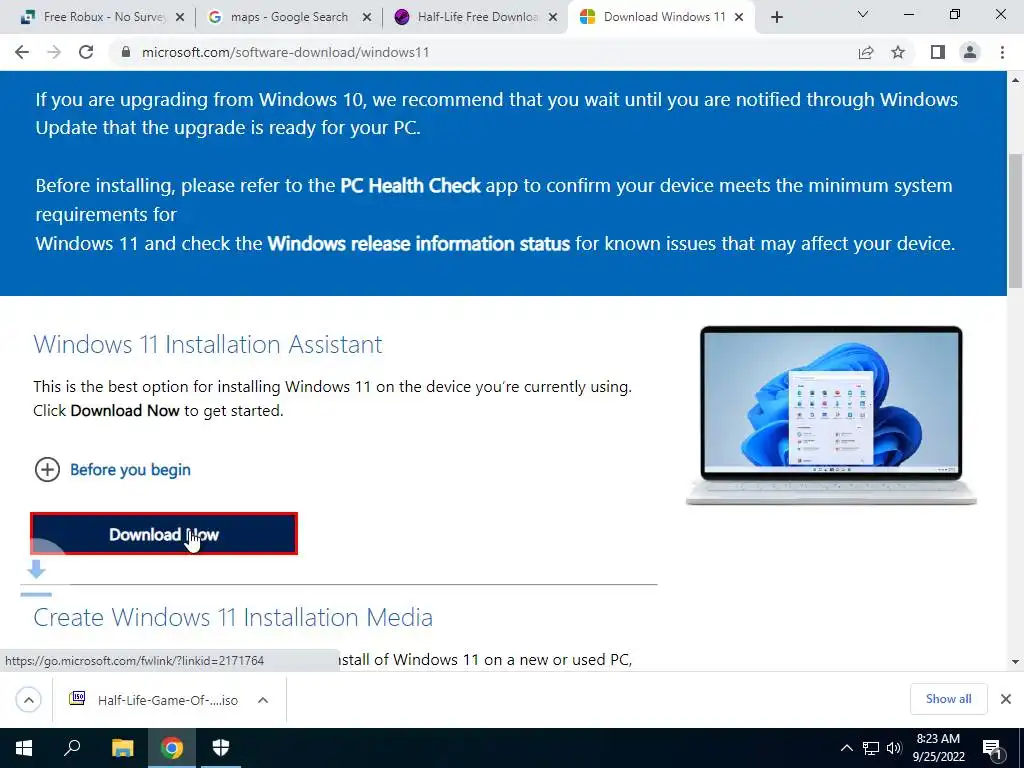This screenshot has height=768, width=1024.
Task: Close the Free Robux tab
Action: click(x=180, y=18)
